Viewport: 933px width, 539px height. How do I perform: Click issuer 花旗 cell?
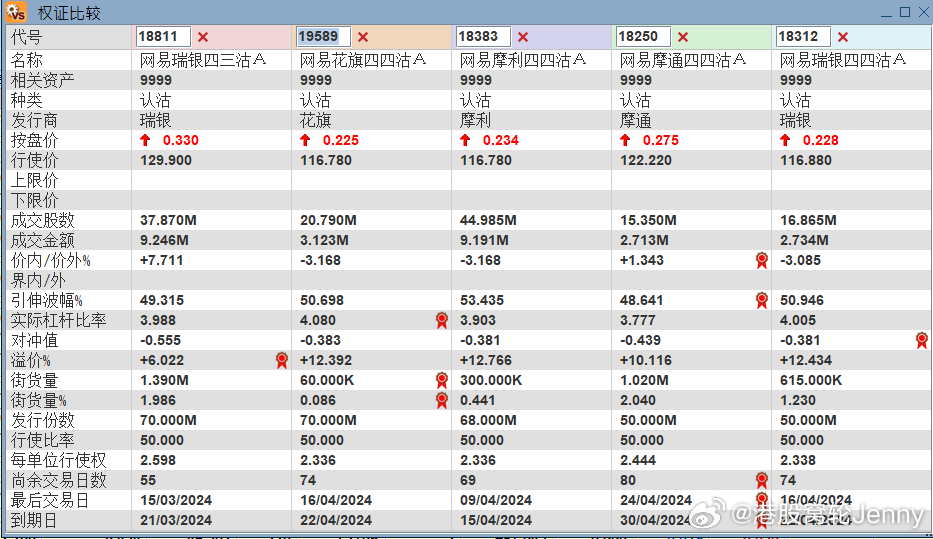coord(315,121)
